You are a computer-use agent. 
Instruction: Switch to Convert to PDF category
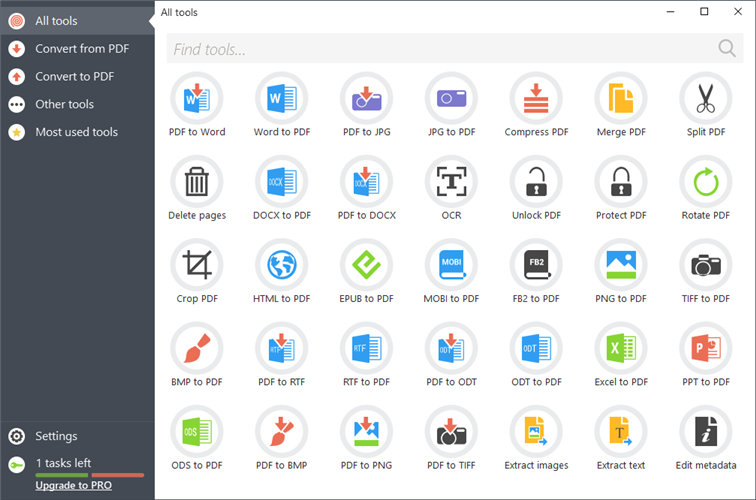(x=74, y=76)
